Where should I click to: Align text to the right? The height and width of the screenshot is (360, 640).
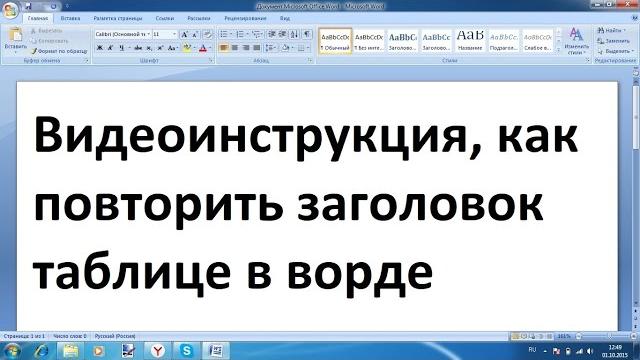246,48
